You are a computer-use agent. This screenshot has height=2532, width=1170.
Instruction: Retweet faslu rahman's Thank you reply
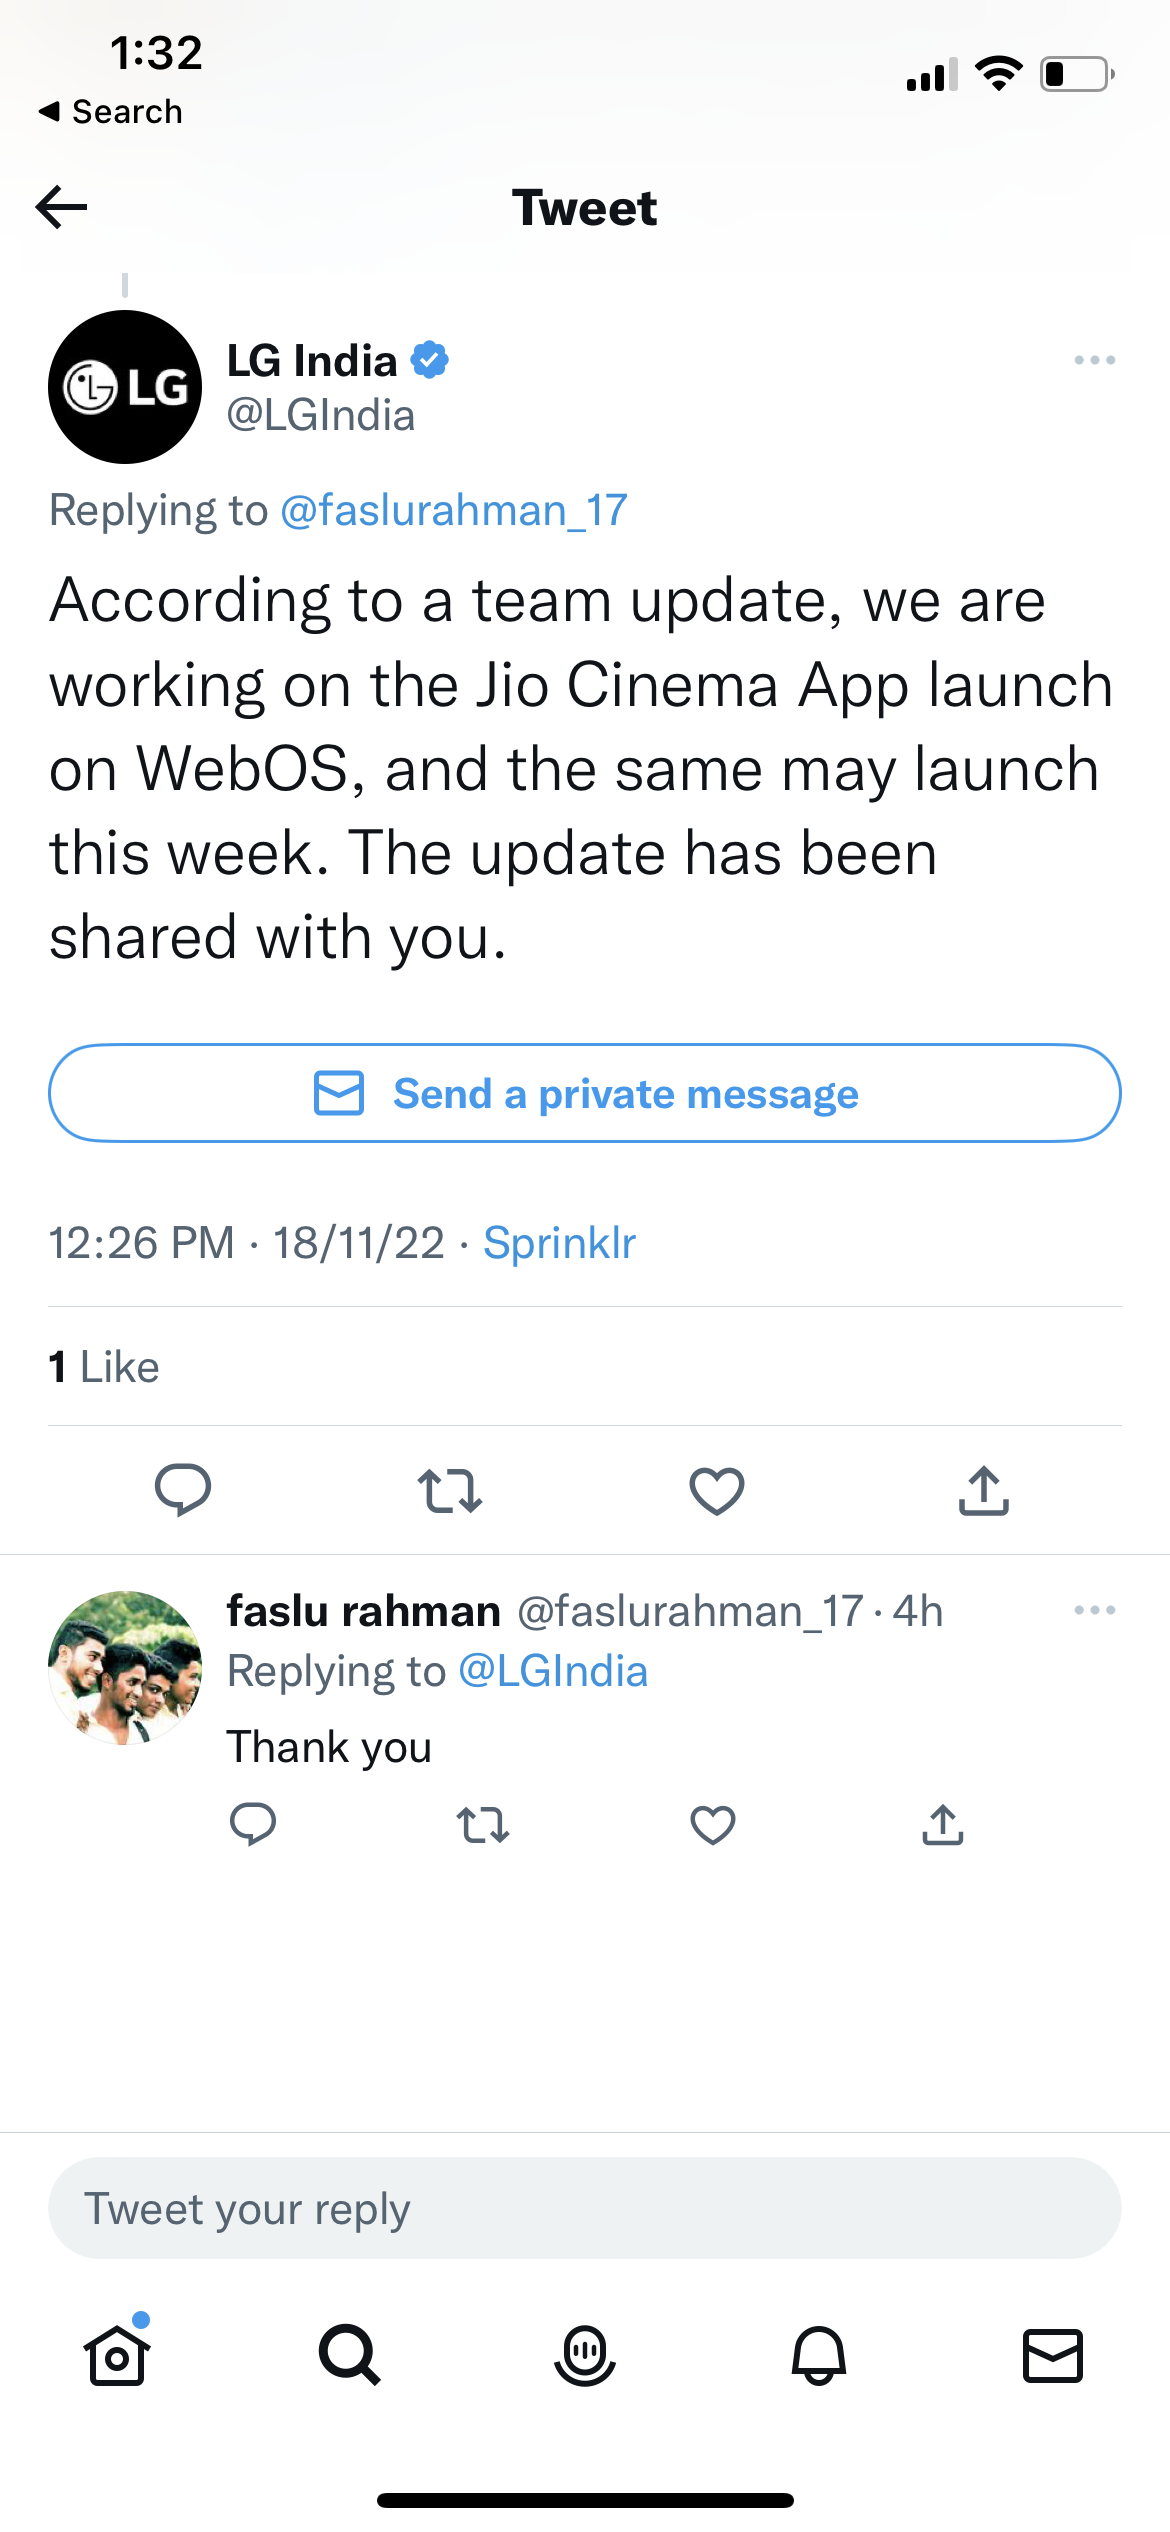(483, 1825)
